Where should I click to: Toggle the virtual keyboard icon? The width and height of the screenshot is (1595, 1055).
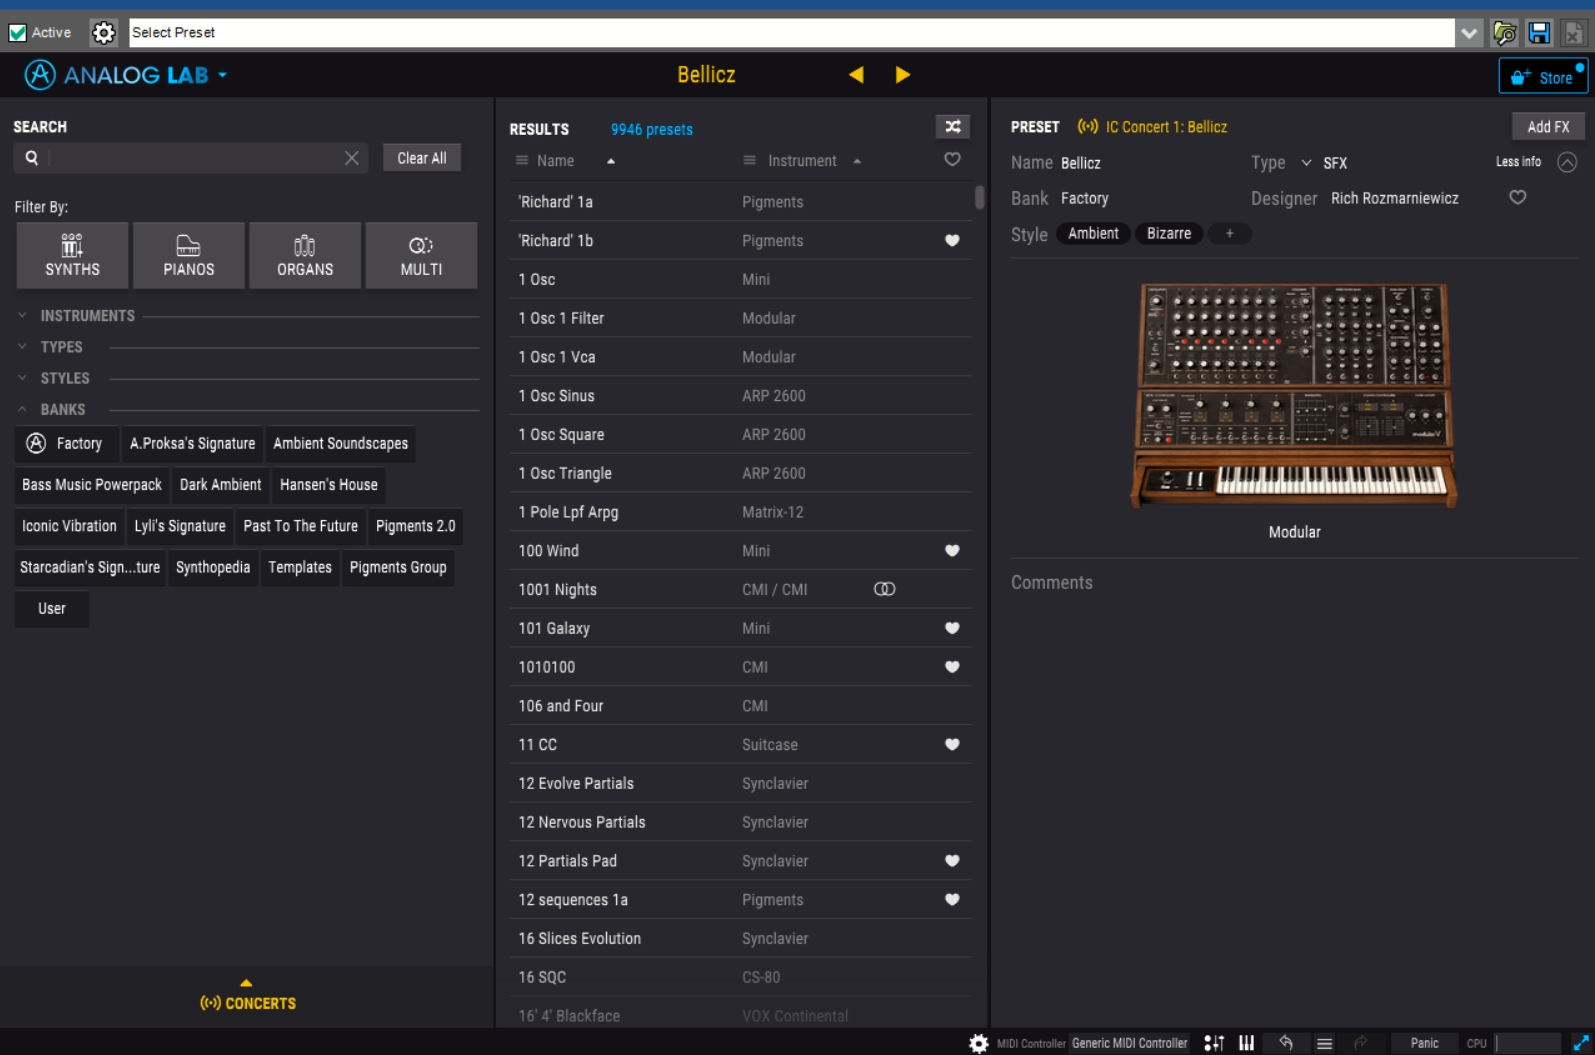[x=1246, y=1043]
